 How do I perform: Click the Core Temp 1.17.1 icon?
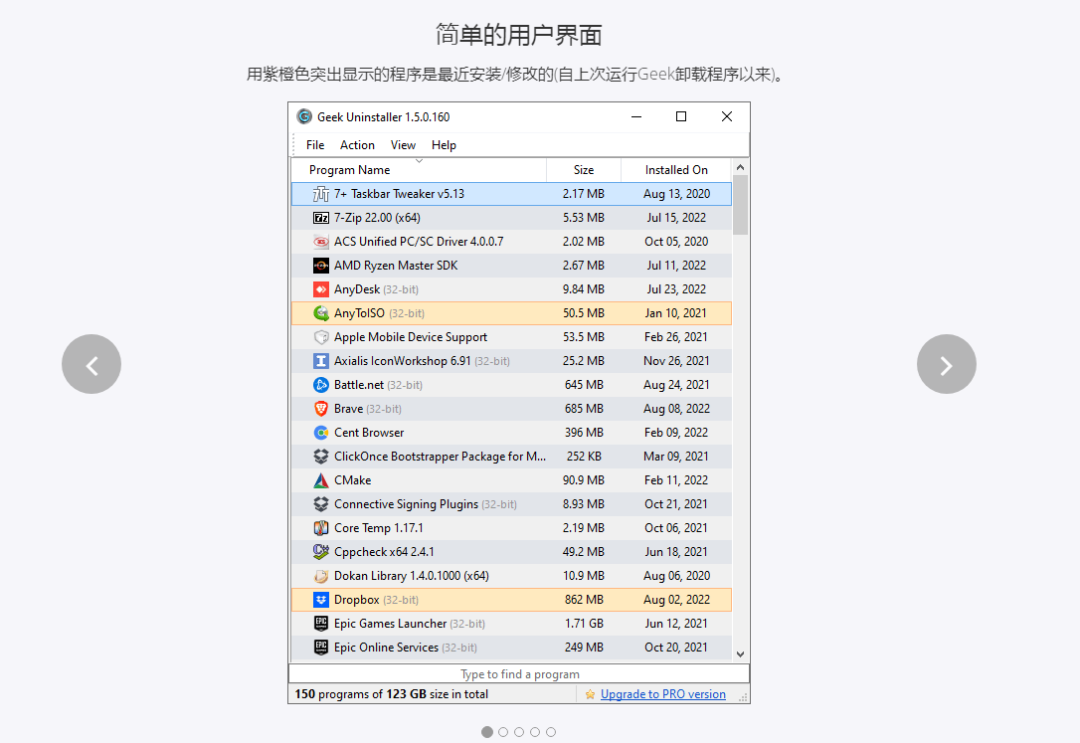[320, 528]
